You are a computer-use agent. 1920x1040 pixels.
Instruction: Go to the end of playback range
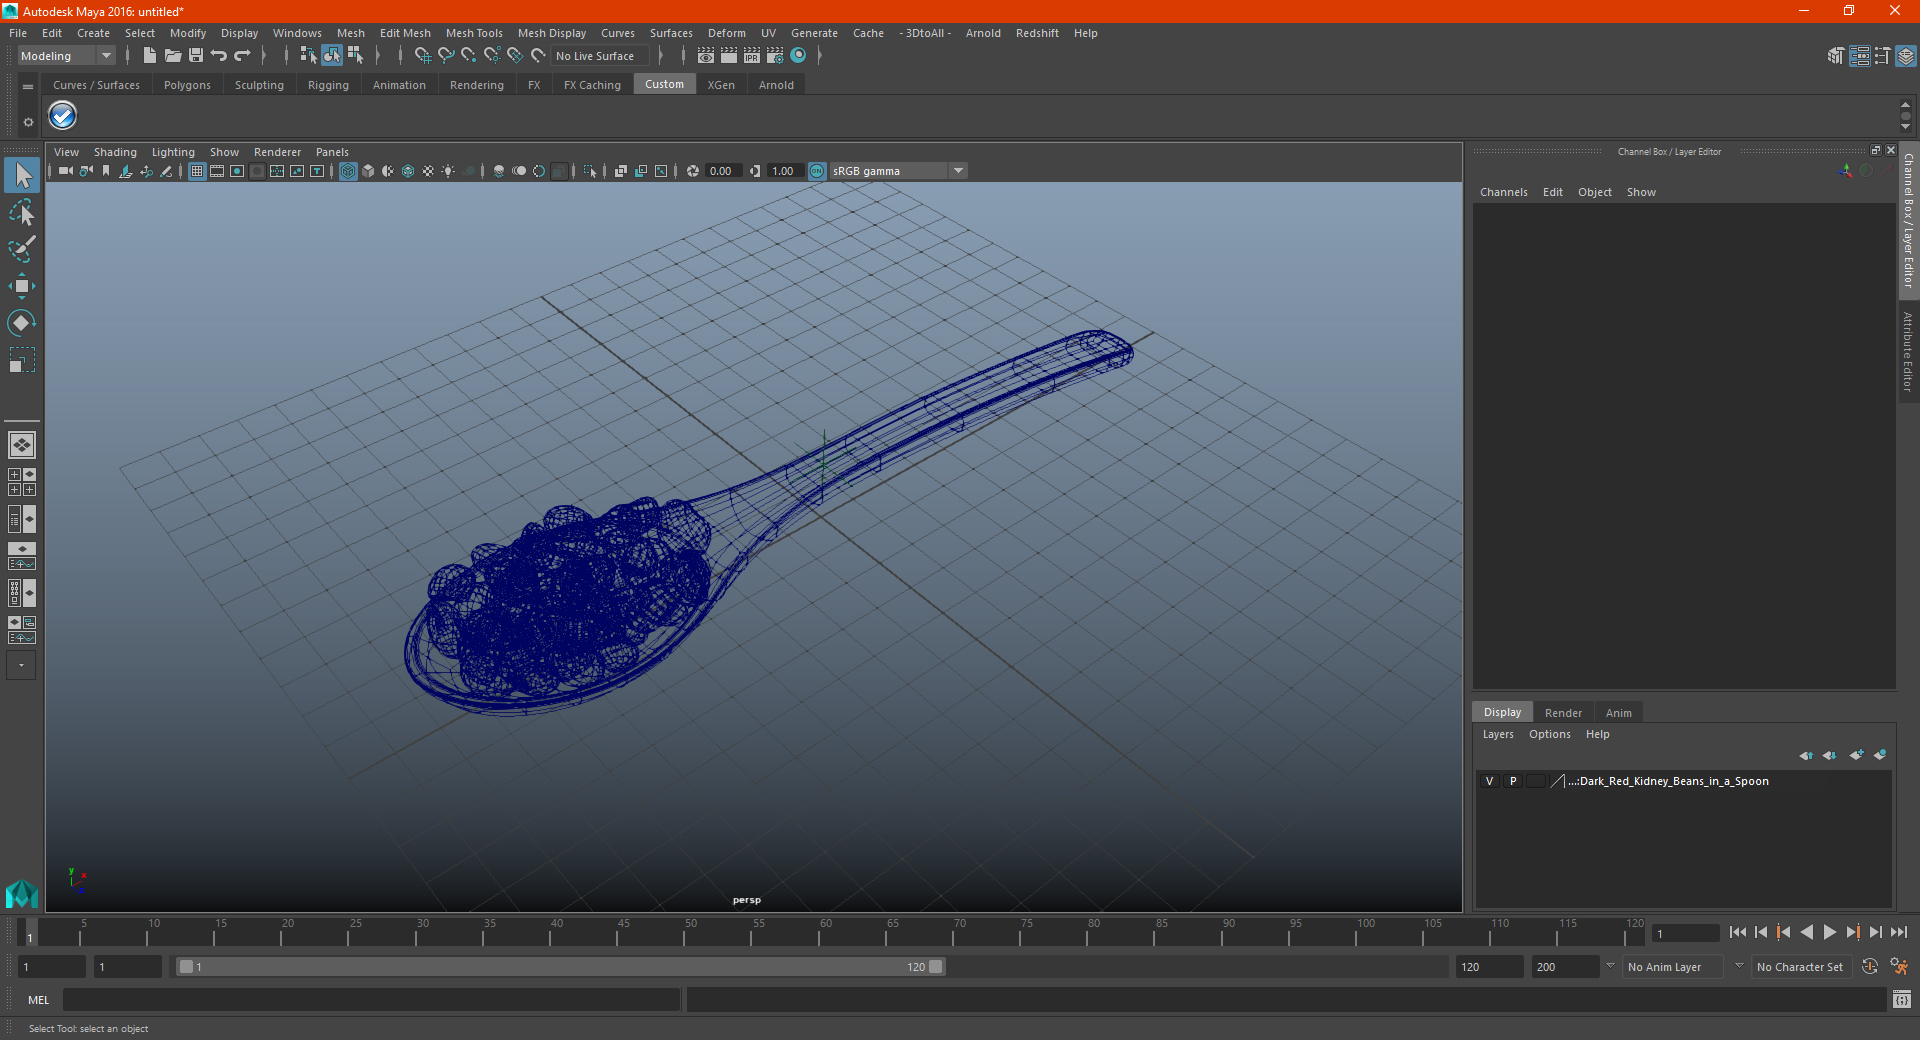click(x=1898, y=932)
